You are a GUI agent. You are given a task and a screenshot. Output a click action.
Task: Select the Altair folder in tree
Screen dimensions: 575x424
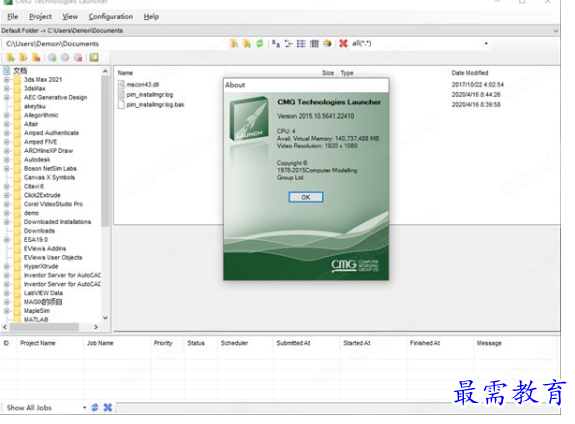click(31, 124)
